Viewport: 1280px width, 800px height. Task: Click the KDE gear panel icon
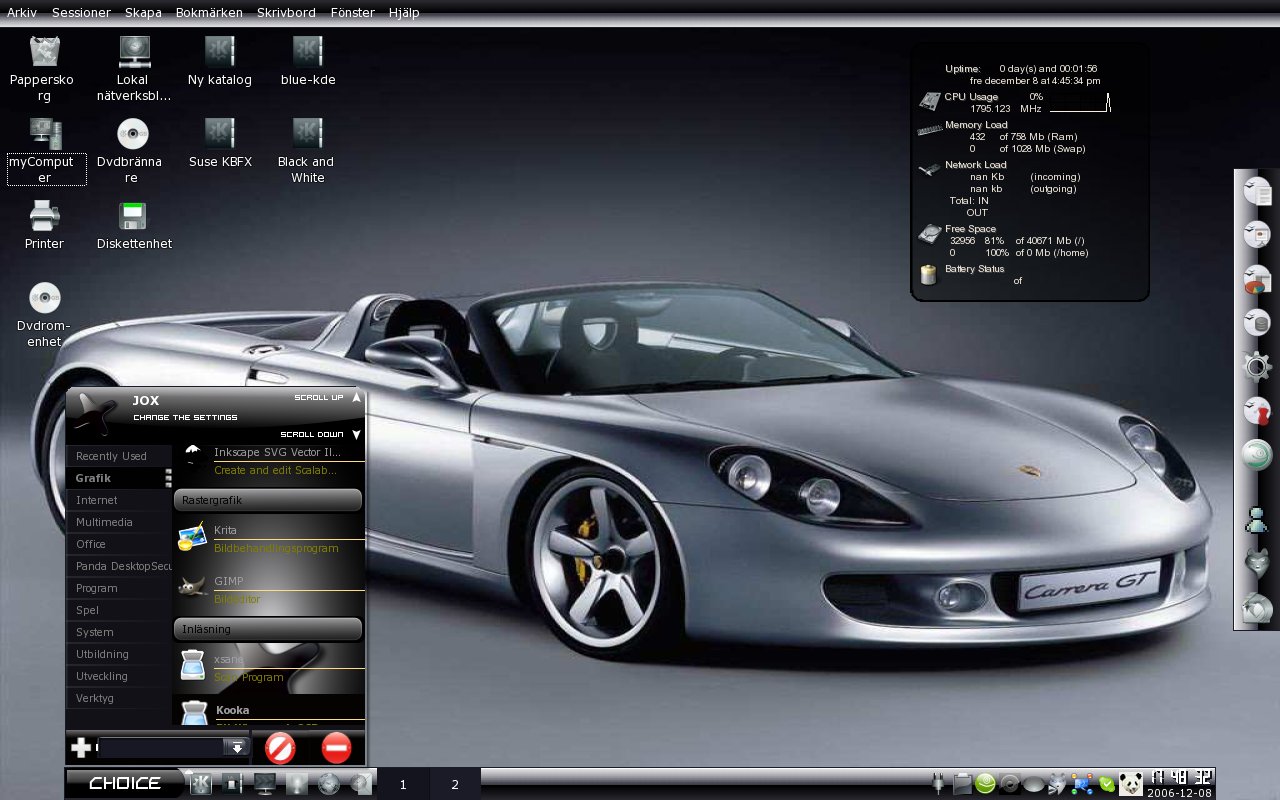[x=201, y=784]
